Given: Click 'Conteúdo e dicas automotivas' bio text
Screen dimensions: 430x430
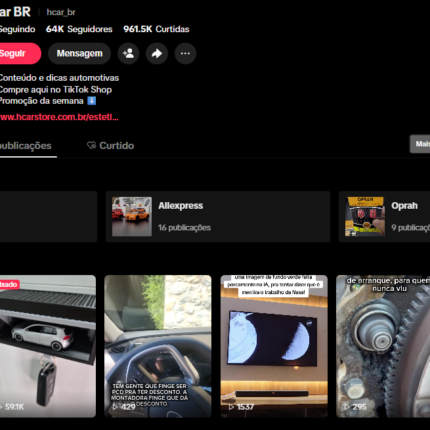Looking at the screenshot, I should pos(59,78).
